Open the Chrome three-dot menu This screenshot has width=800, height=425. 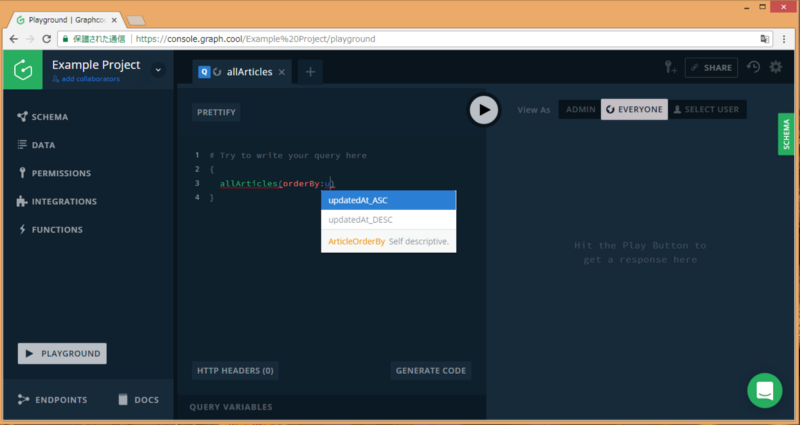[784, 39]
